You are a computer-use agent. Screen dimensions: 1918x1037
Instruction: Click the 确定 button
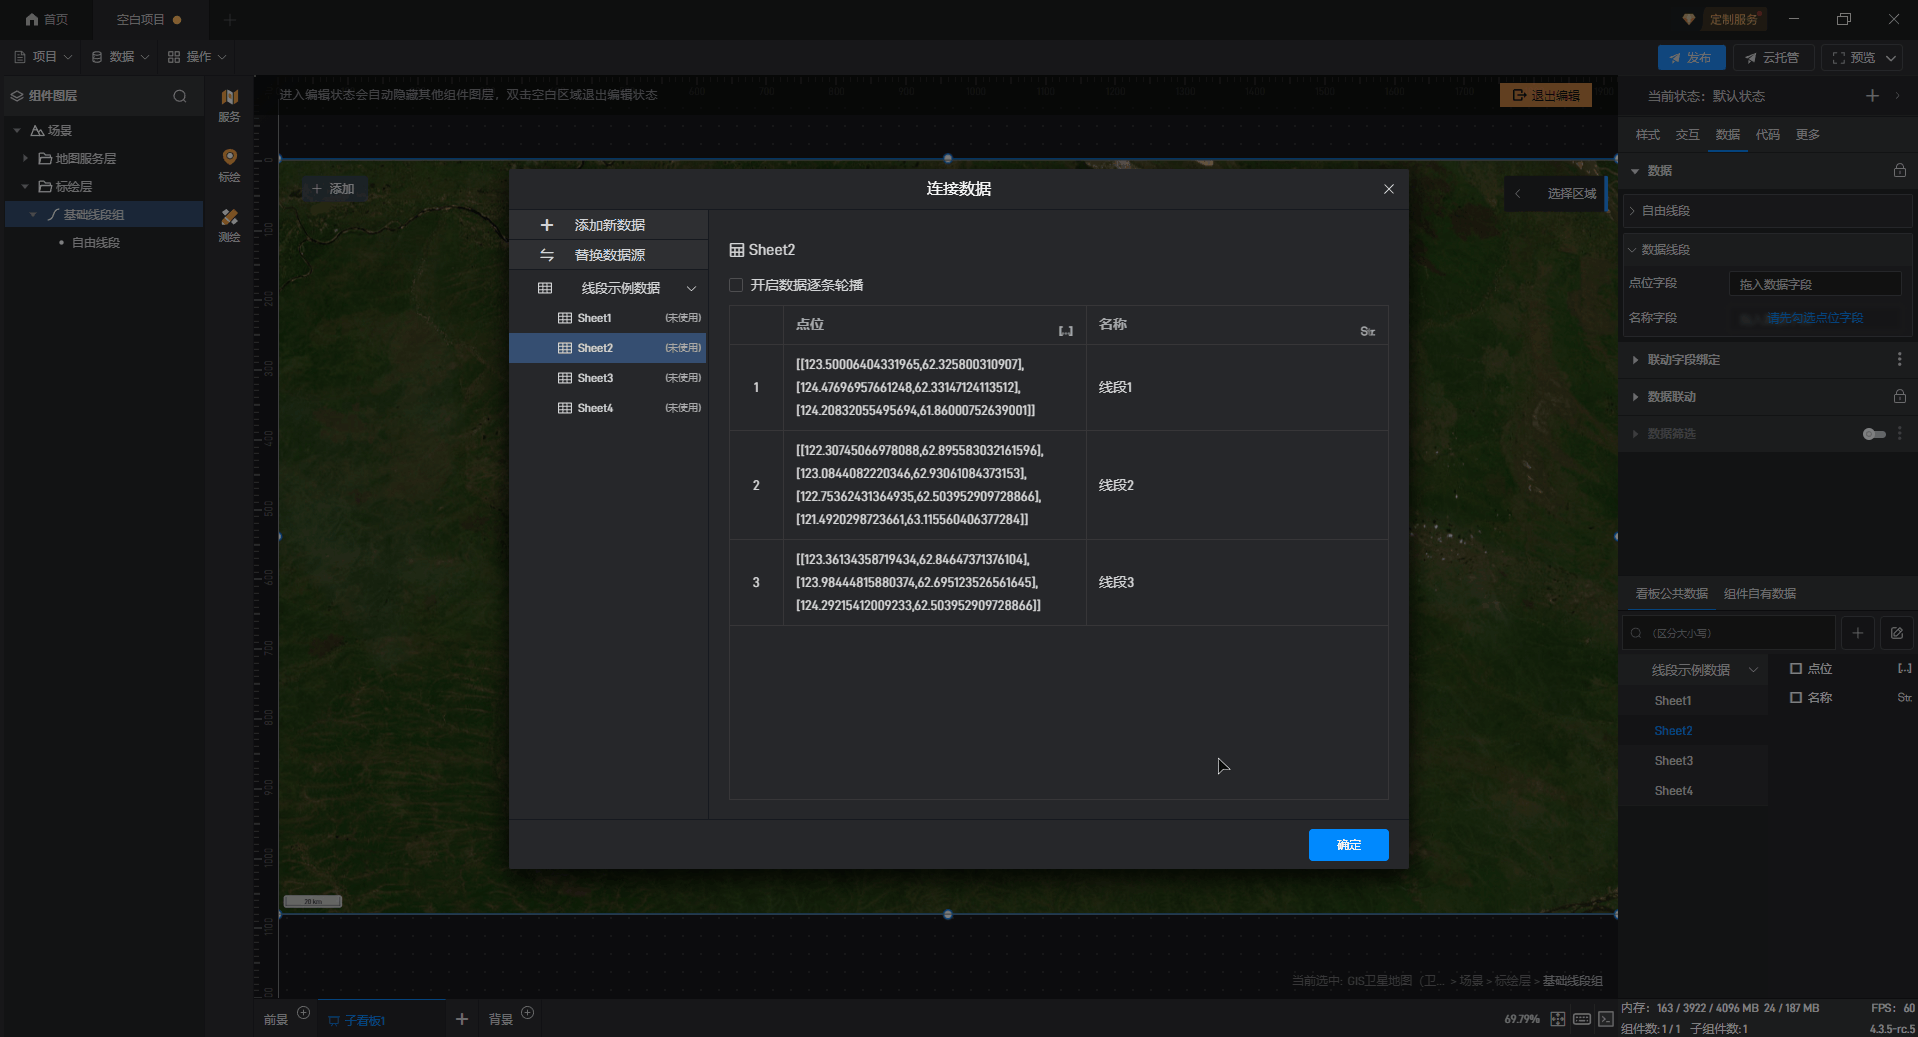pos(1347,845)
